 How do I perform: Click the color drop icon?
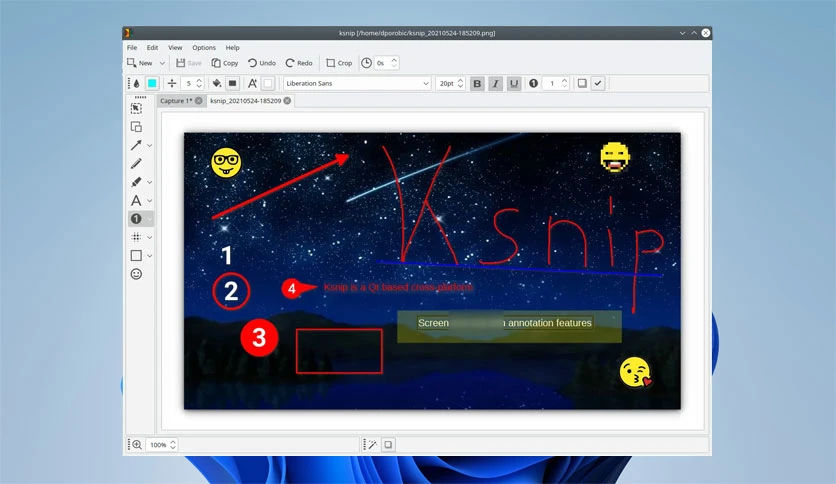[137, 83]
